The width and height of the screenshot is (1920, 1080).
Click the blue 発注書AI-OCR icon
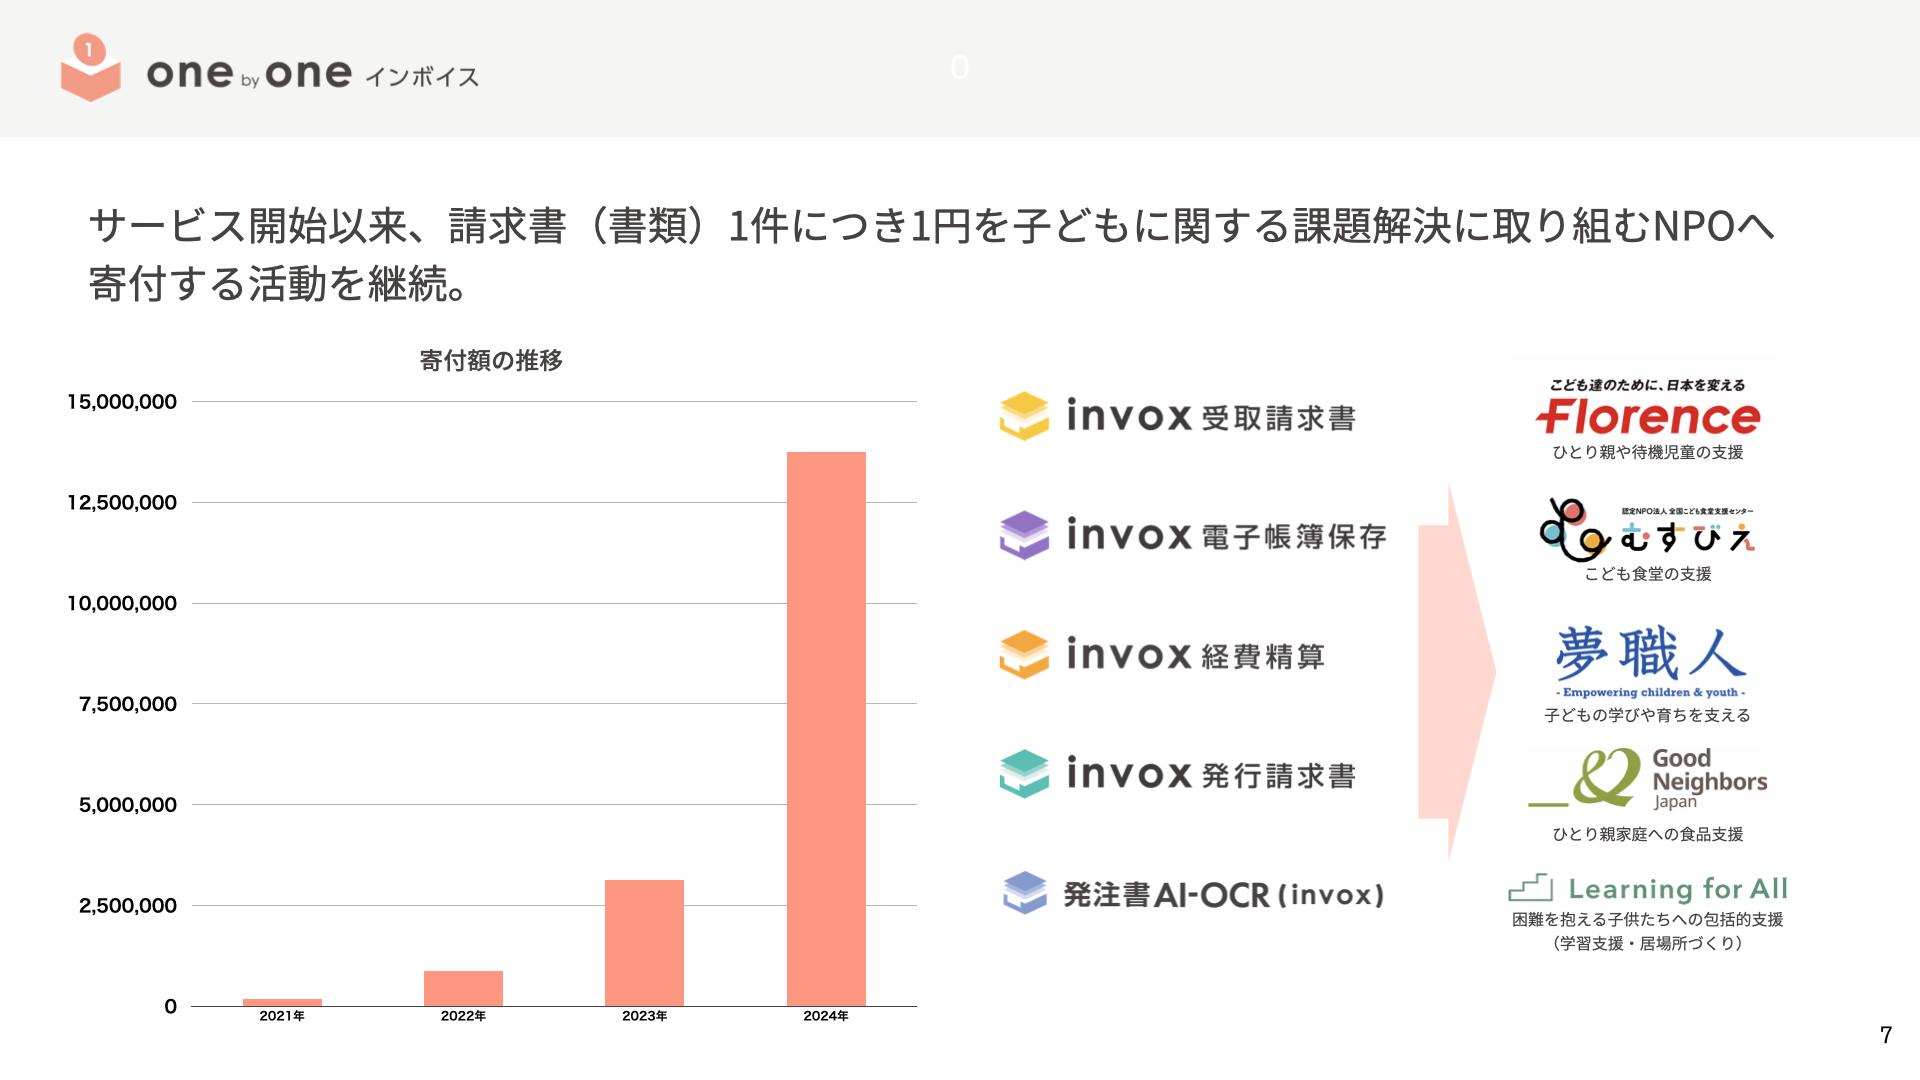pos(1024,893)
